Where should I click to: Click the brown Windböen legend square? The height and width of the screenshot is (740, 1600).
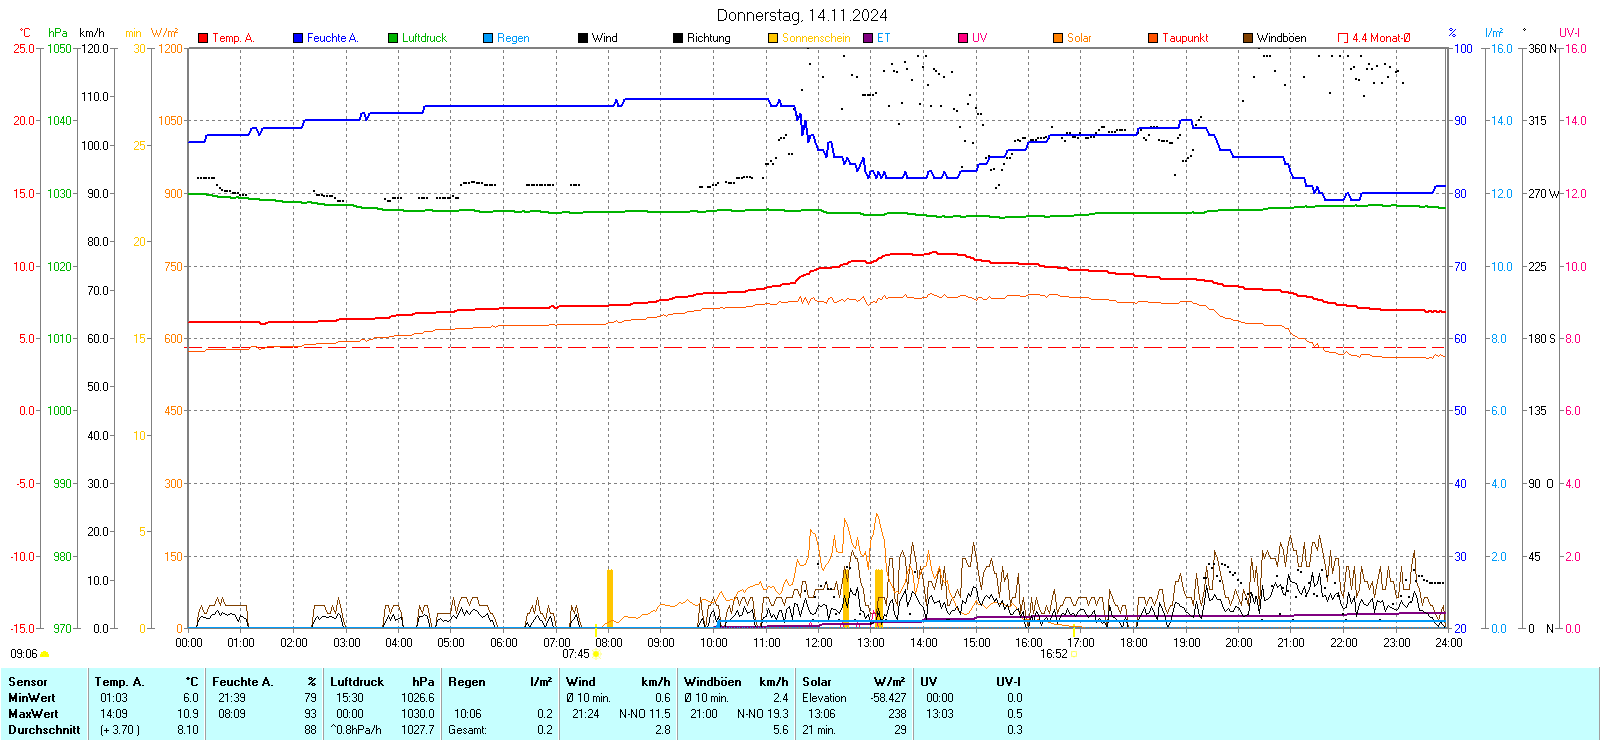[1248, 38]
